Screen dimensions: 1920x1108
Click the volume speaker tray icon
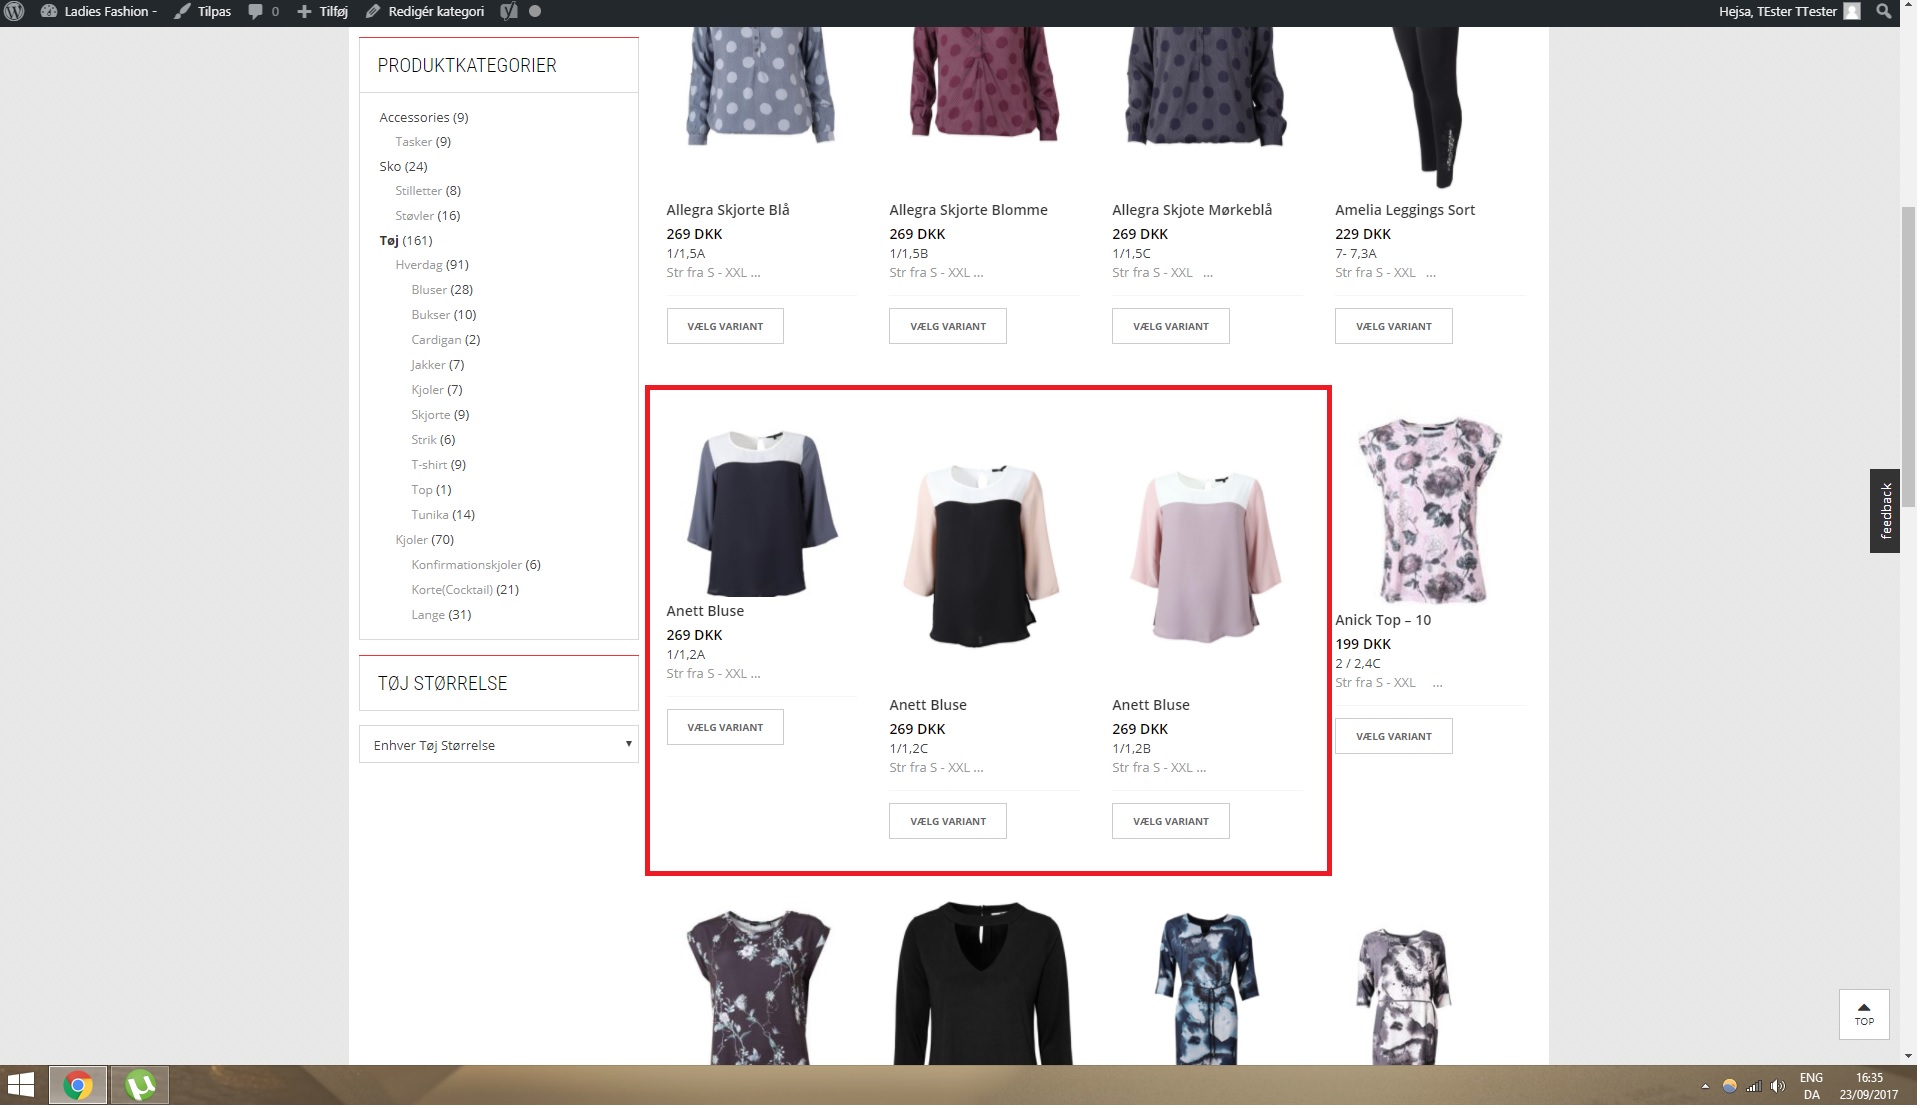pos(1777,1086)
